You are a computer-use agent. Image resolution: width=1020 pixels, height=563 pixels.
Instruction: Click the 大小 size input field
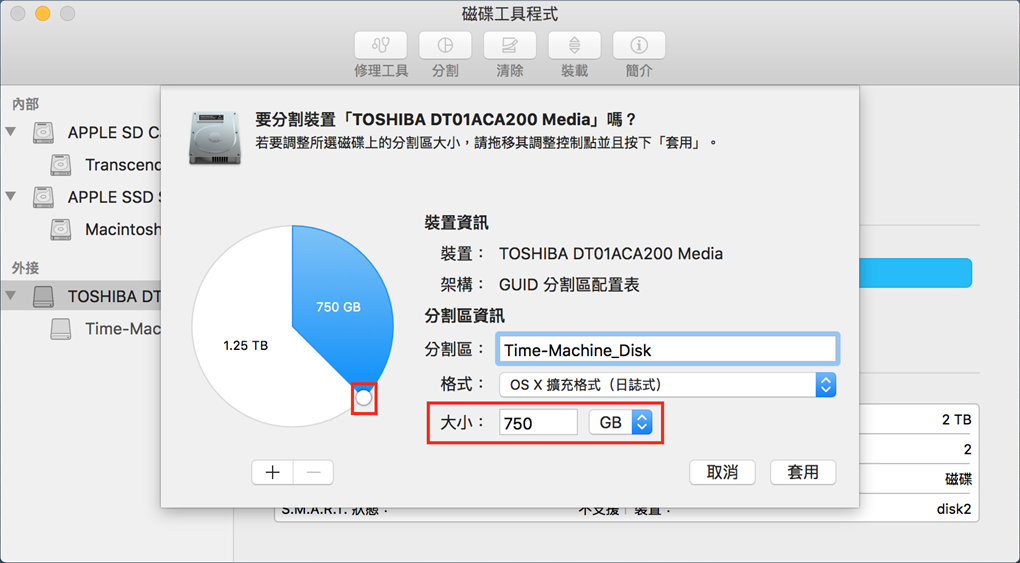[x=538, y=422]
